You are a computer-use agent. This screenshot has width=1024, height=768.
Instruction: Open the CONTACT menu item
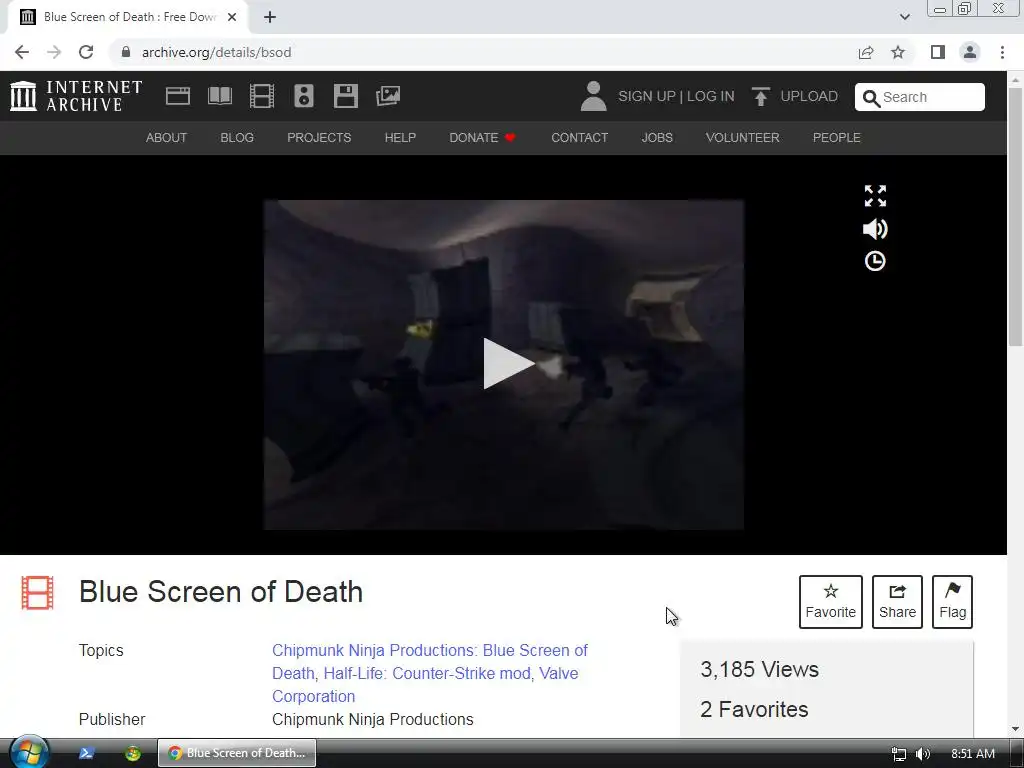click(x=579, y=138)
